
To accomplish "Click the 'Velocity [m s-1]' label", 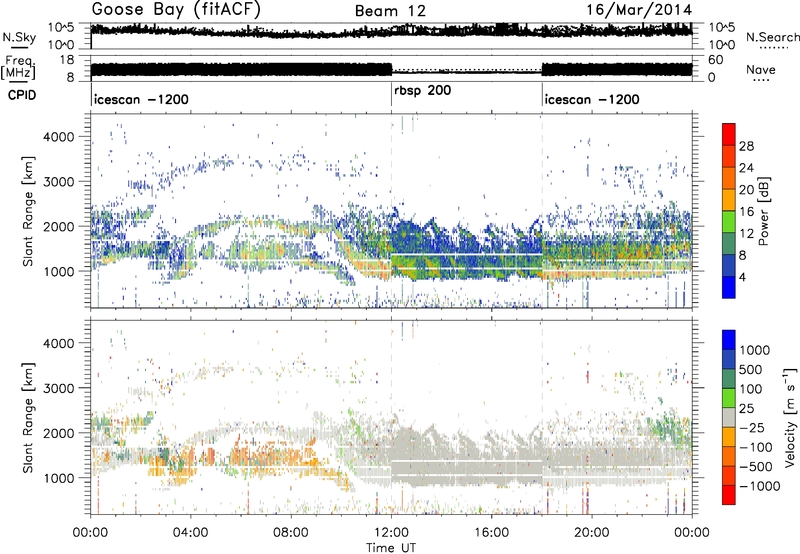I will tap(790, 417).
